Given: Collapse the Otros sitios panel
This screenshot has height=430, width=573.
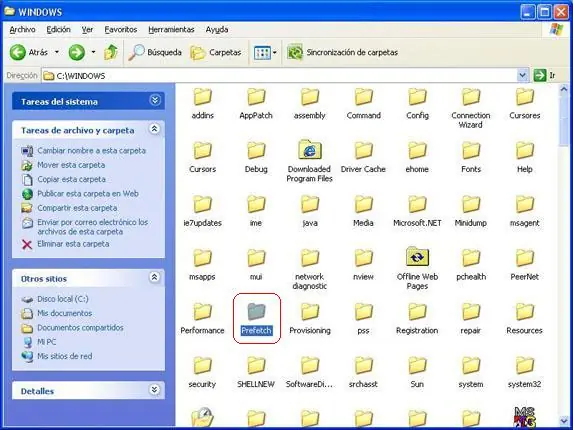Looking at the screenshot, I should [x=155, y=277].
